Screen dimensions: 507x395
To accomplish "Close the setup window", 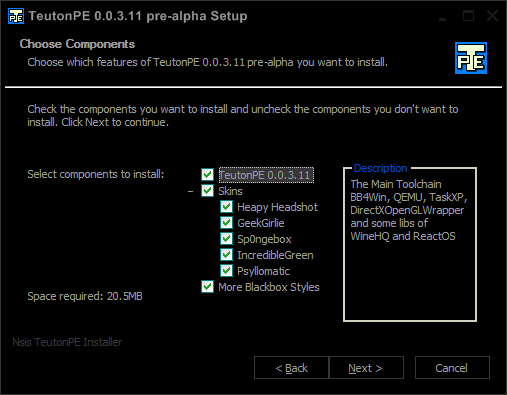I will (492, 16).
